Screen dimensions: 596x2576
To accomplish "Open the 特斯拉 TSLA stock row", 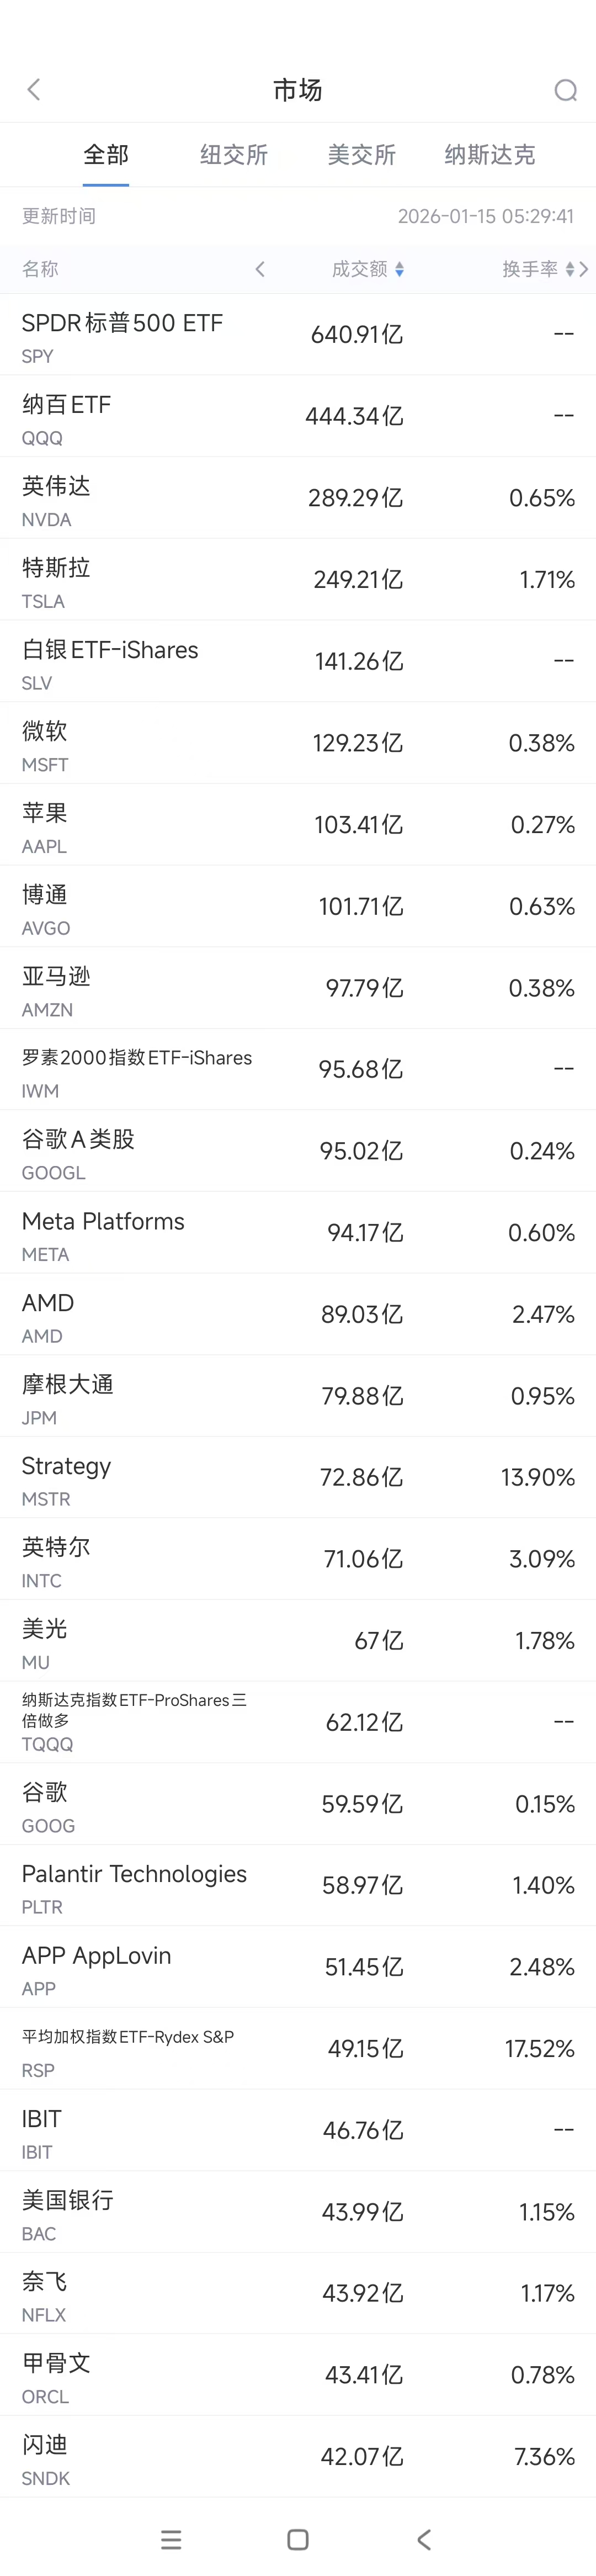I will click(298, 580).
